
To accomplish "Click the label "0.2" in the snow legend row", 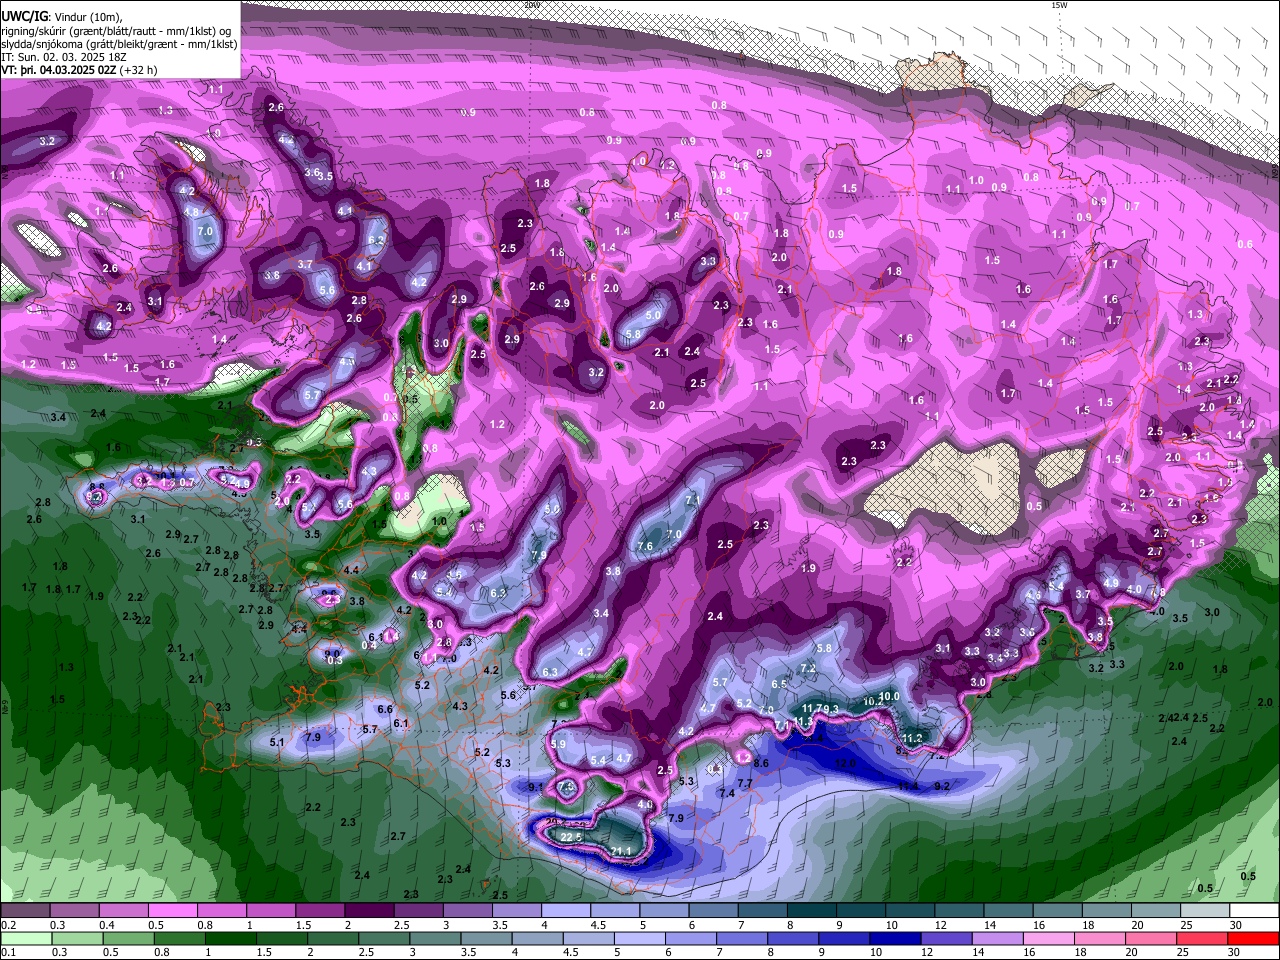I will click(x=9, y=924).
